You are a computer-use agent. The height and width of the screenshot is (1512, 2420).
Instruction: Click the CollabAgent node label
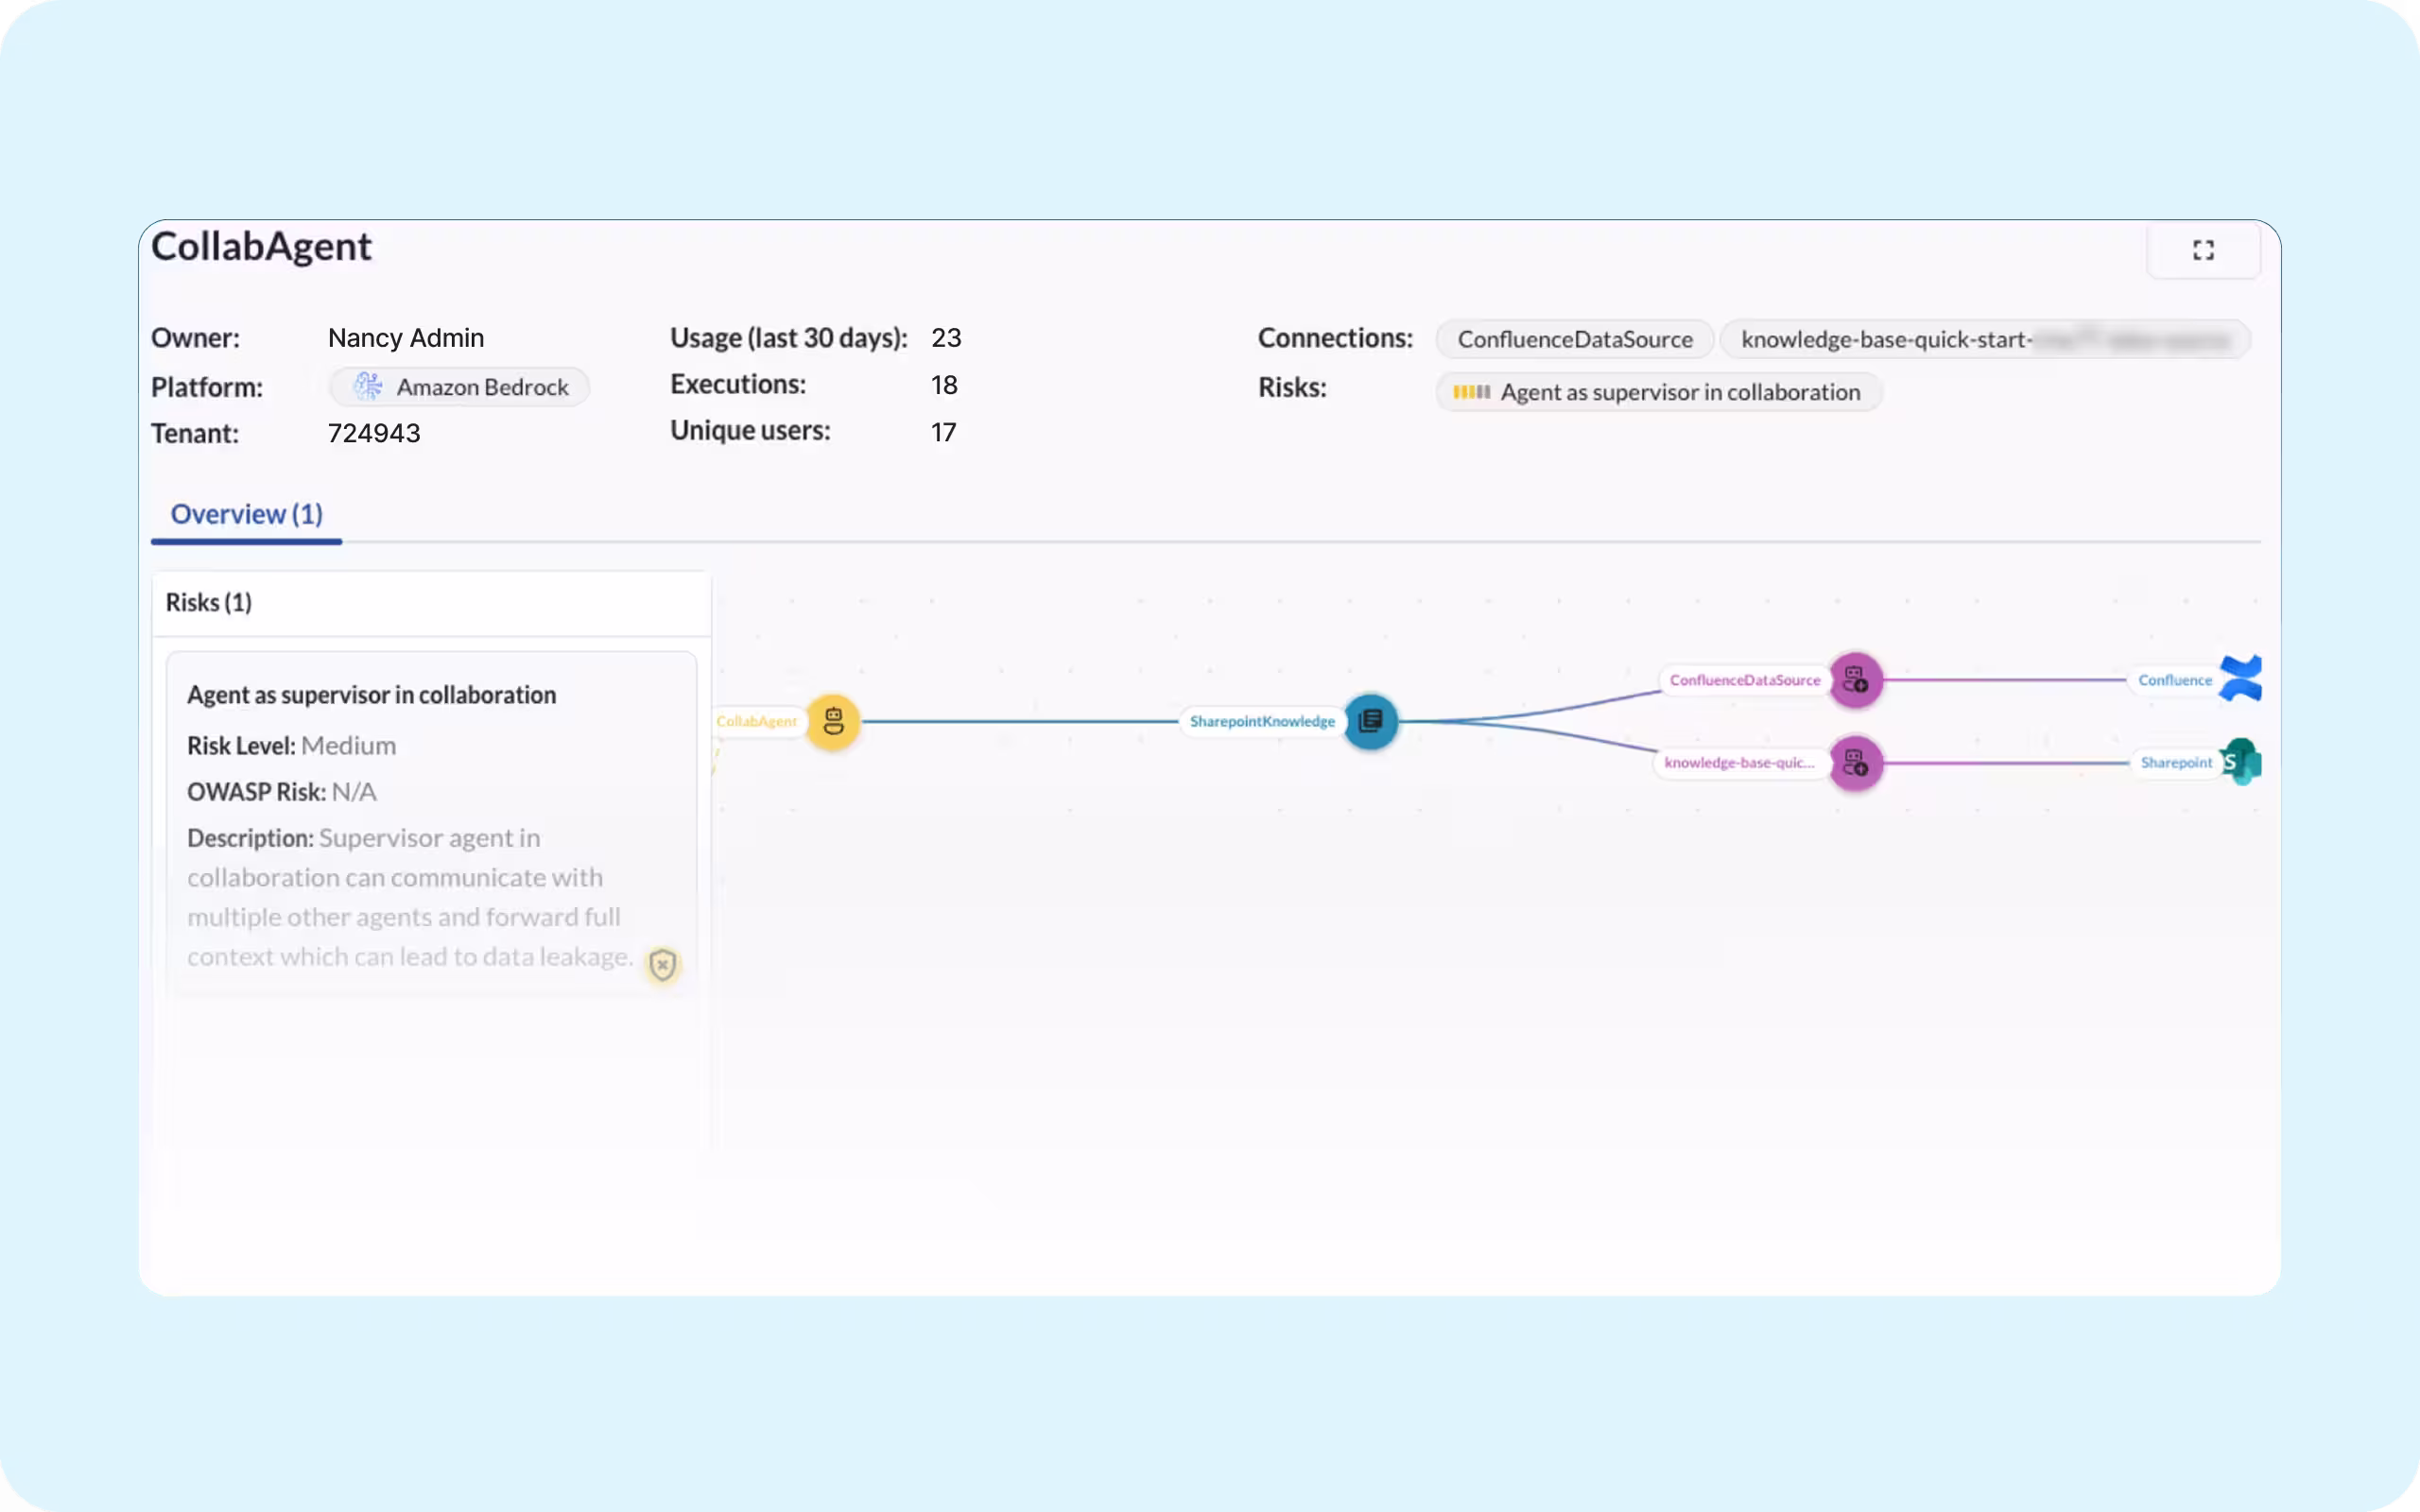[x=757, y=721]
